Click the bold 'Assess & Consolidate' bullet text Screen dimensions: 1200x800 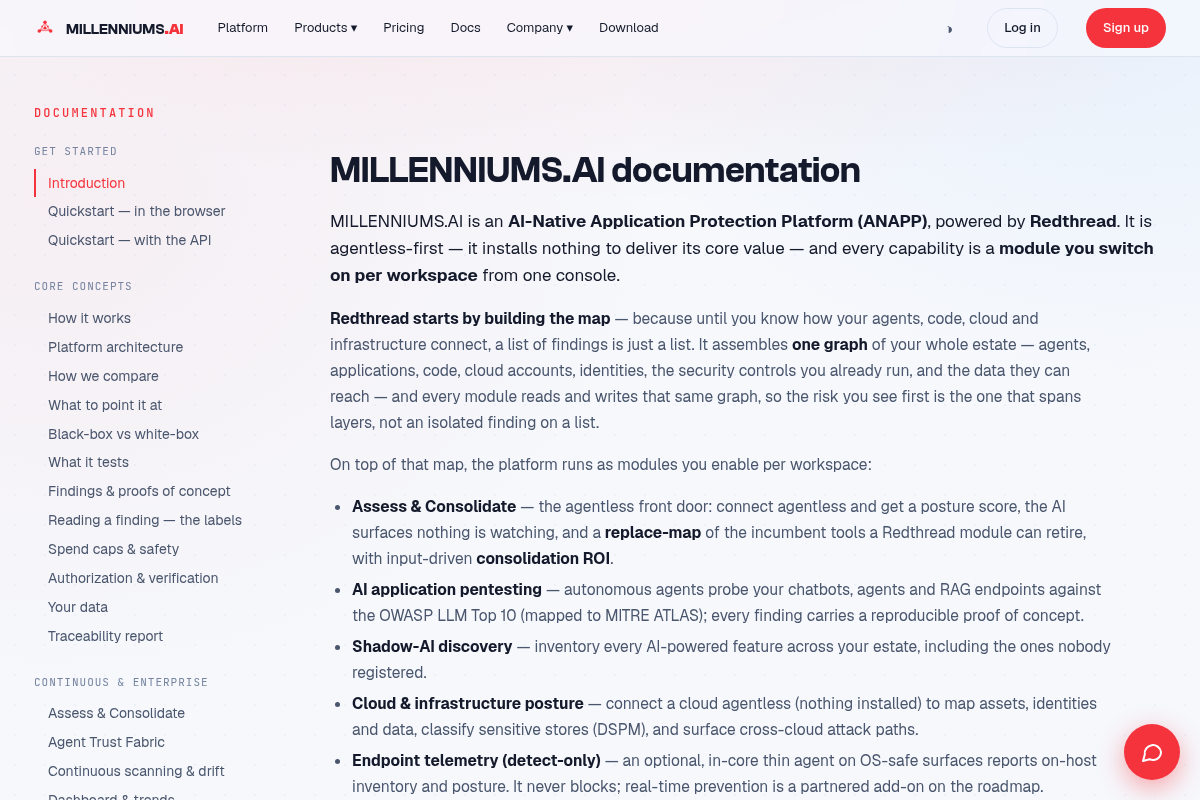[x=434, y=506]
